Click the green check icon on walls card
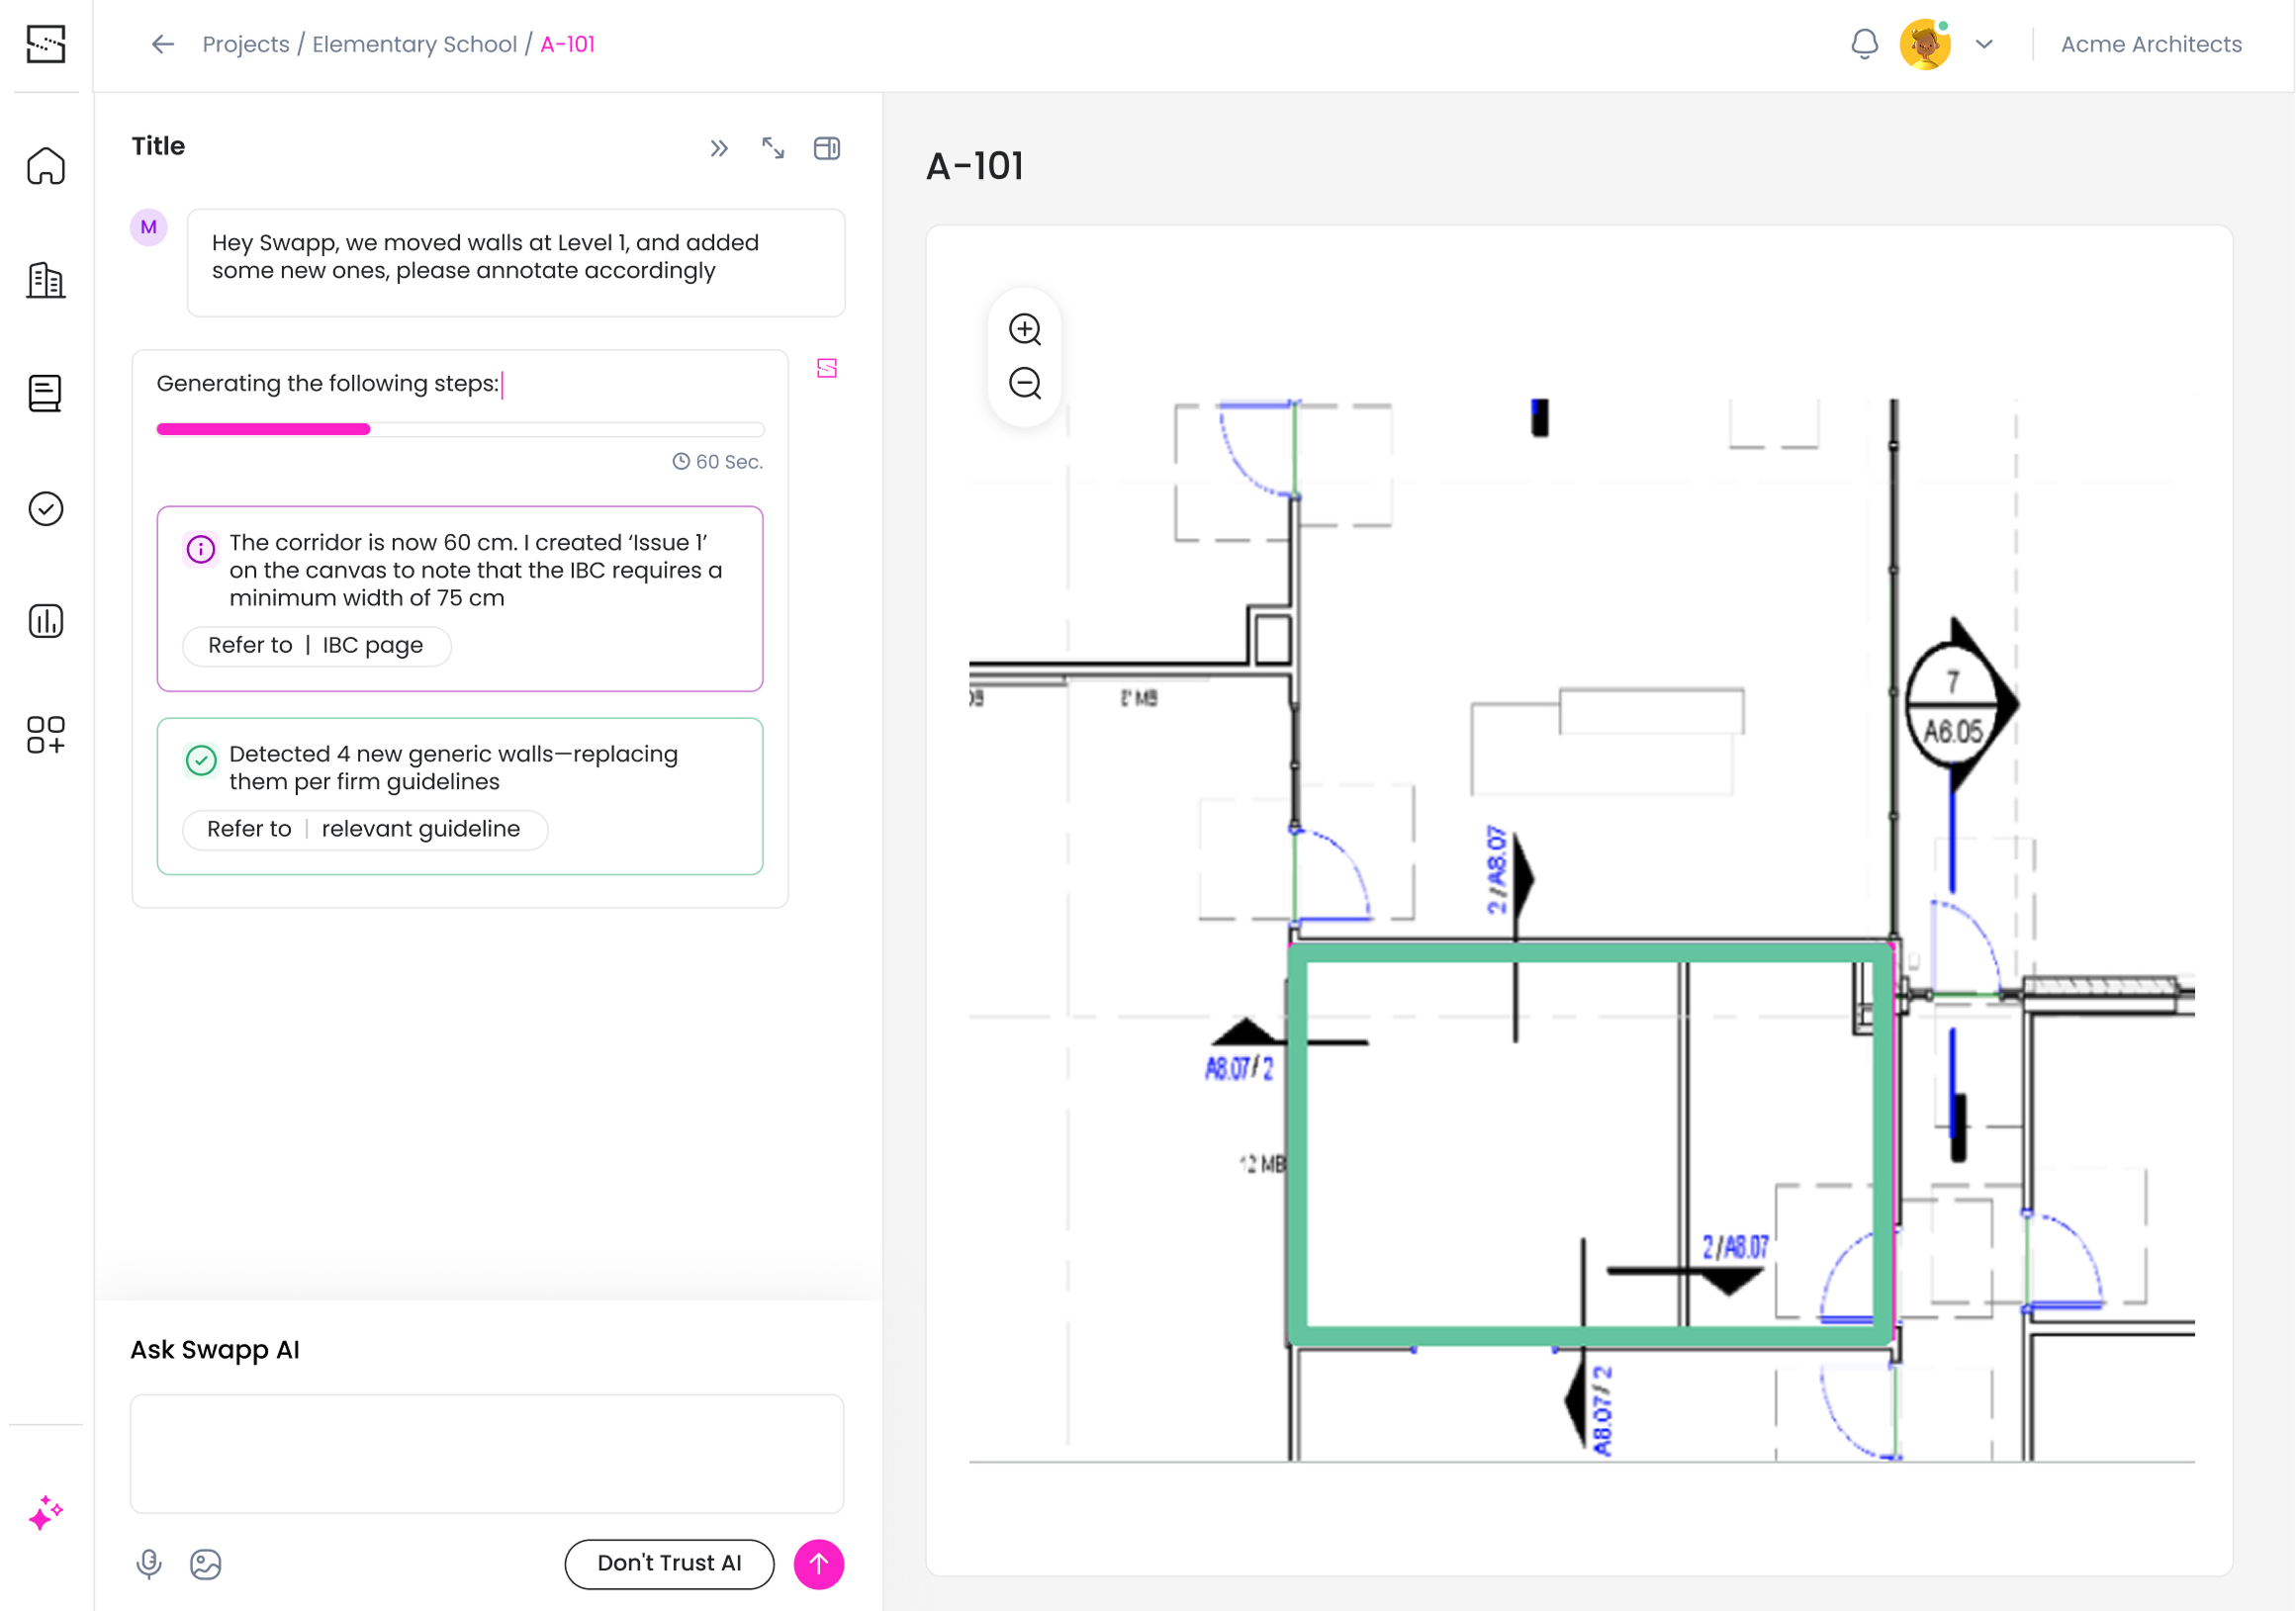 pyautogui.click(x=201, y=761)
